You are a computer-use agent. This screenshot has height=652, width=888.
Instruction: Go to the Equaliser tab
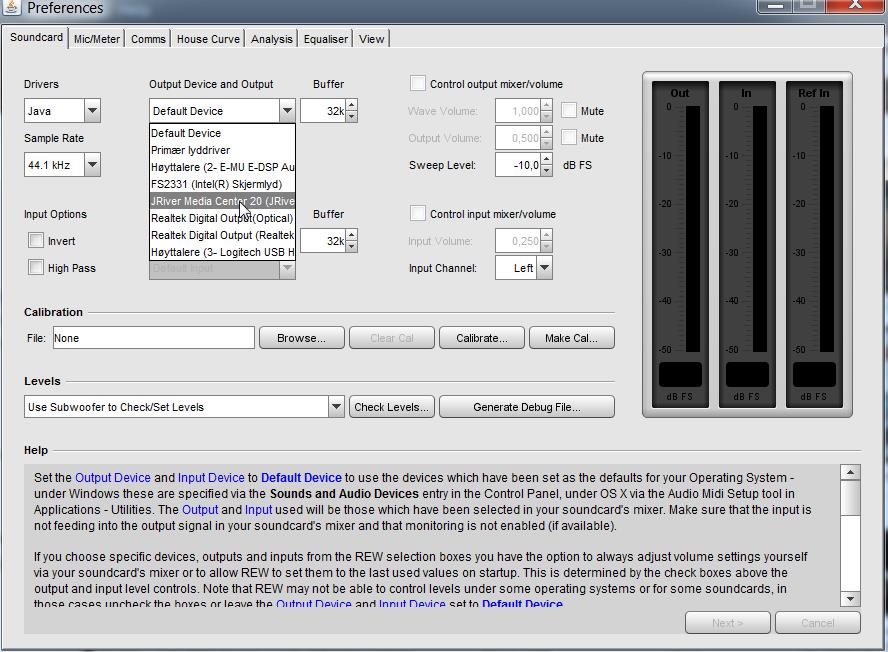[326, 39]
